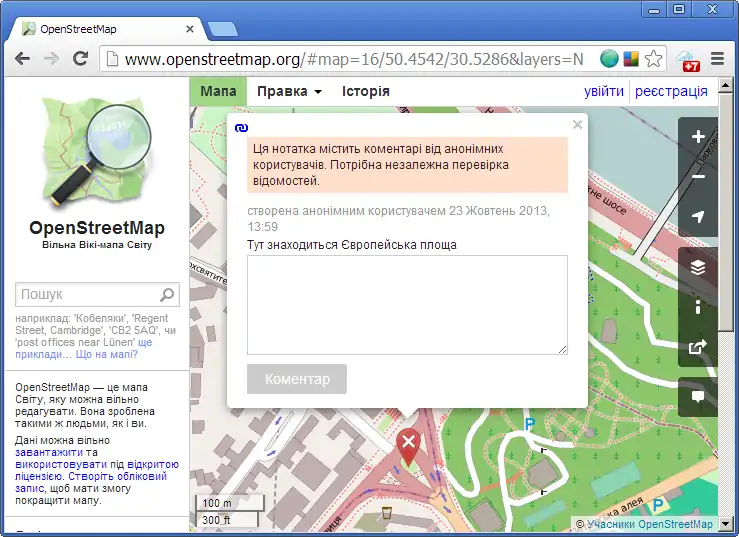Click the увійти login link

point(604,91)
